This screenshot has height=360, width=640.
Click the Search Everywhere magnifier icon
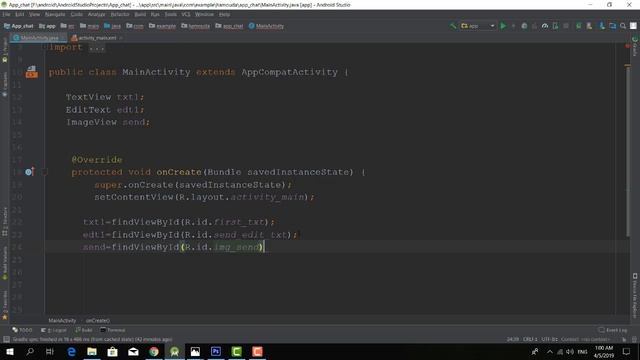(x=623, y=26)
